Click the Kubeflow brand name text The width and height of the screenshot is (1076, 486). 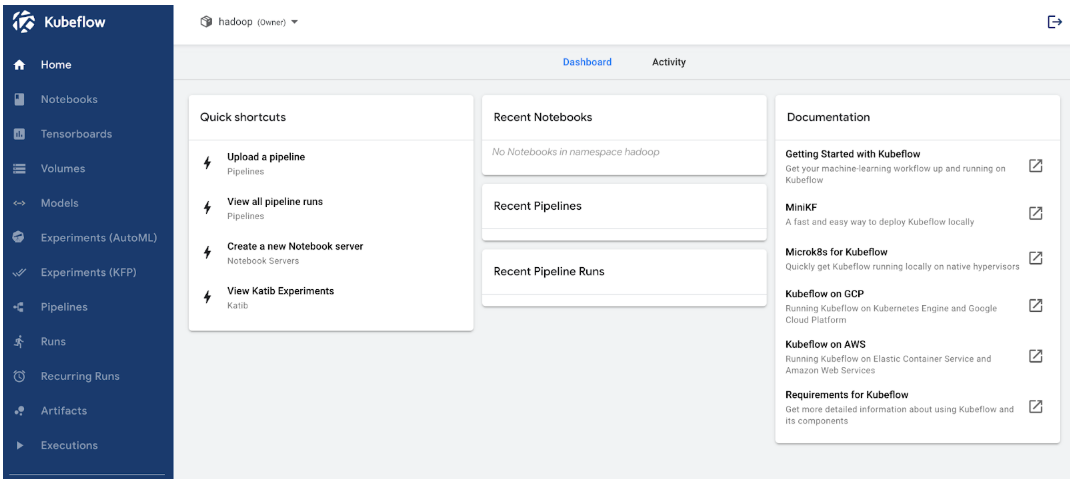(75, 22)
